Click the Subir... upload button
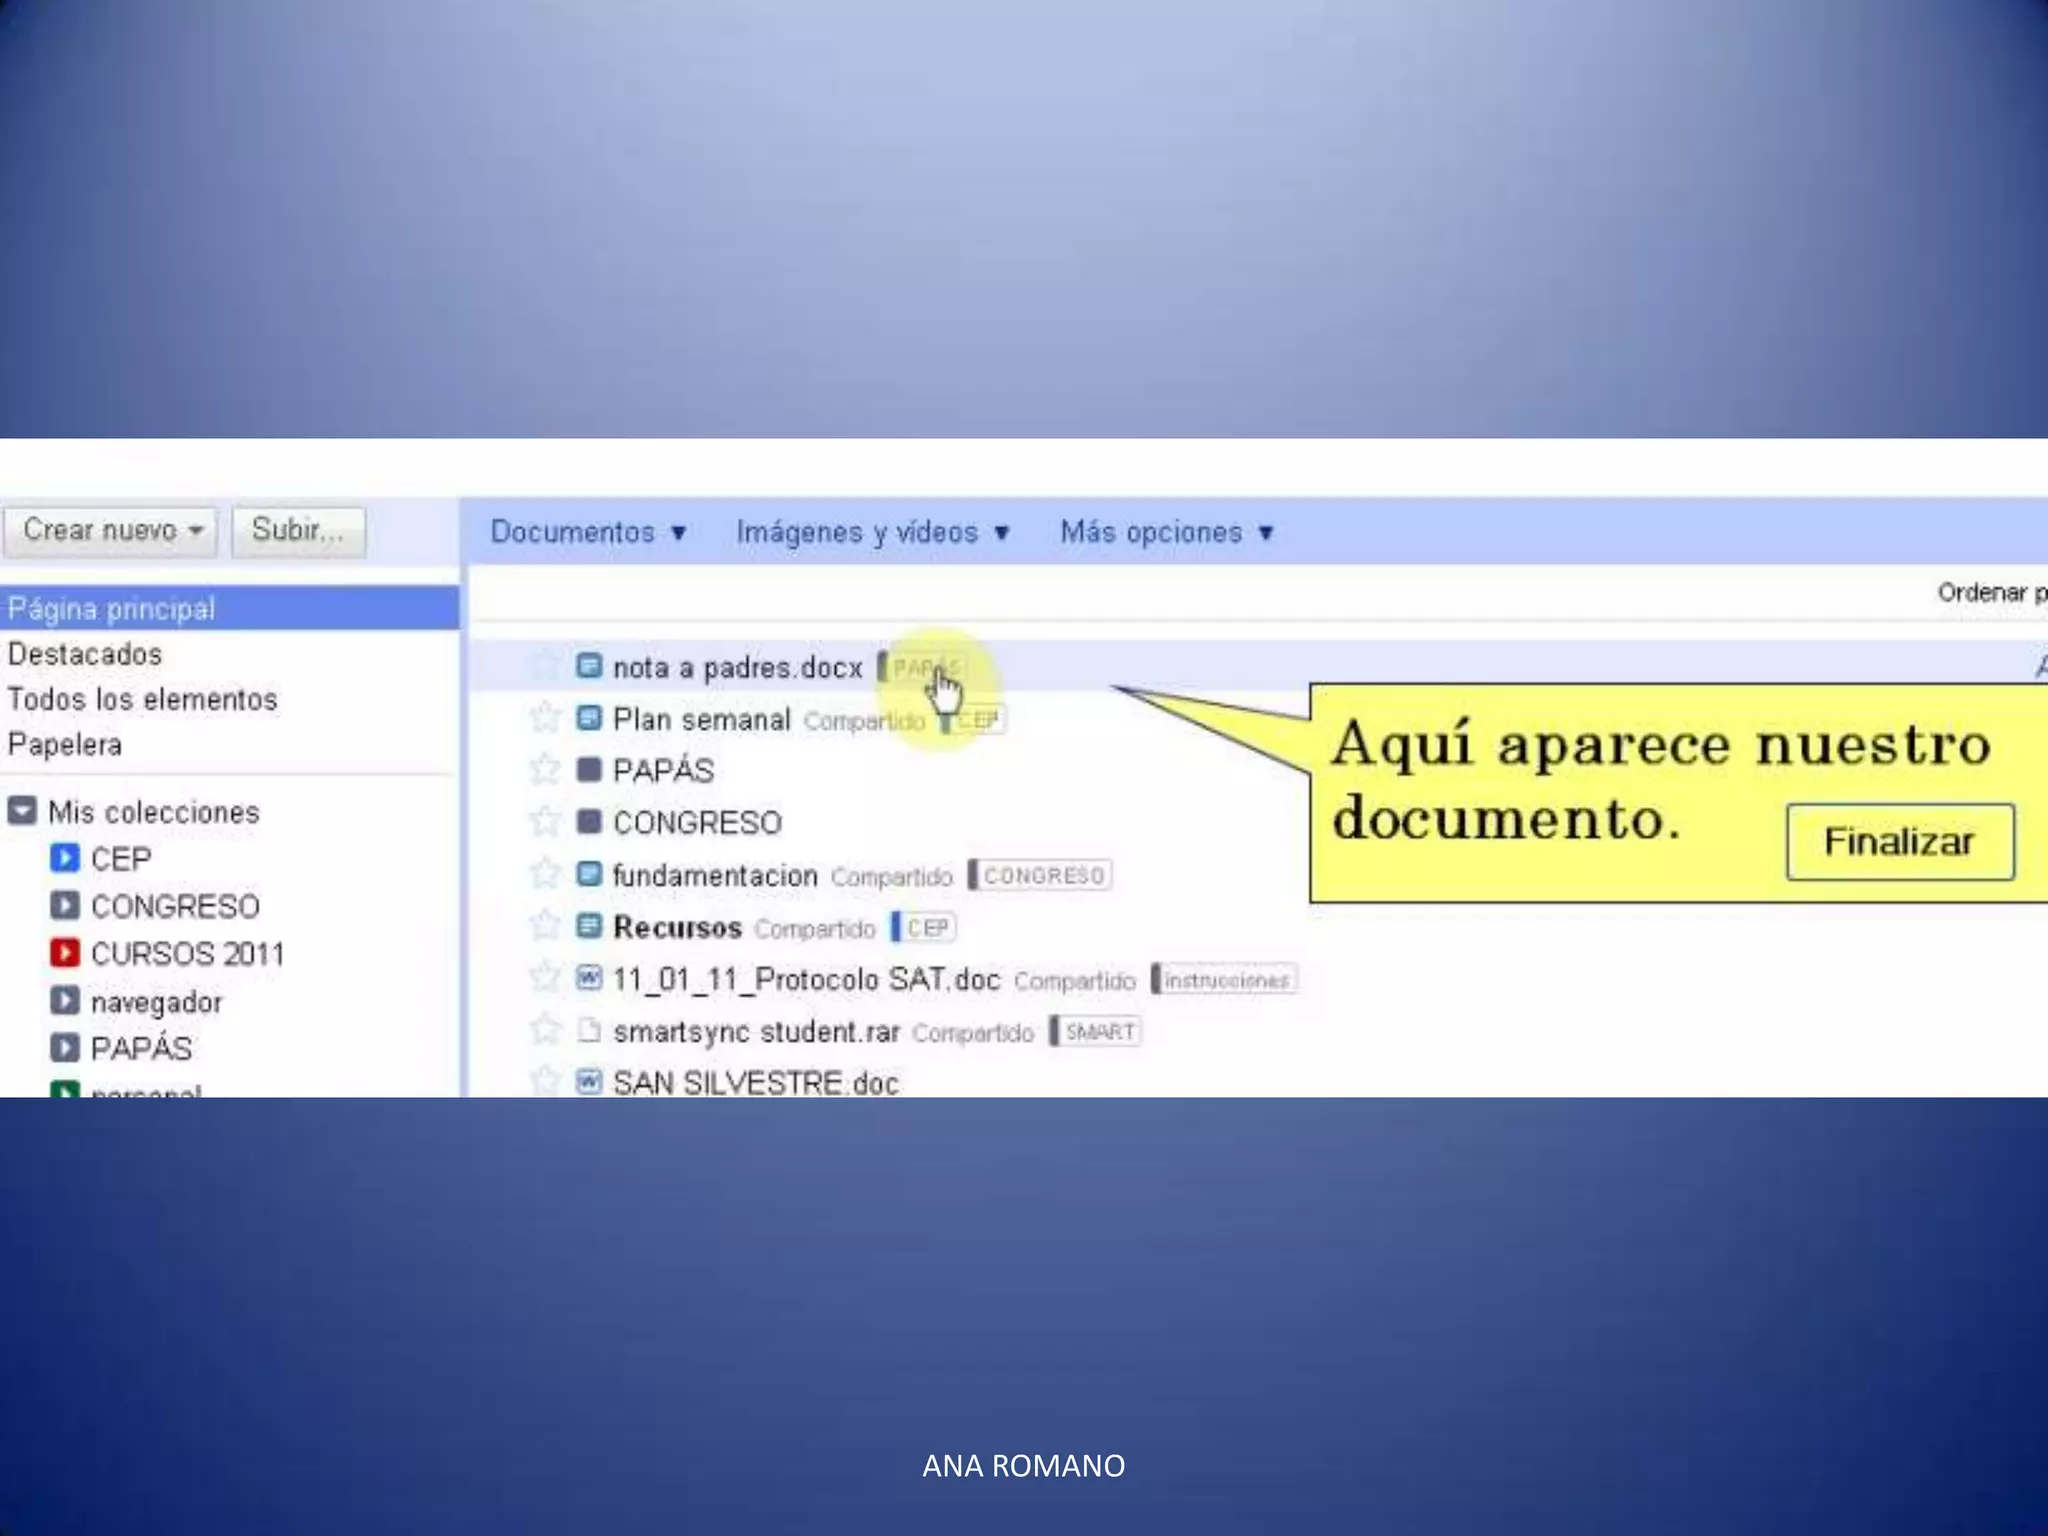Viewport: 2048px width, 1536px height. (x=298, y=530)
